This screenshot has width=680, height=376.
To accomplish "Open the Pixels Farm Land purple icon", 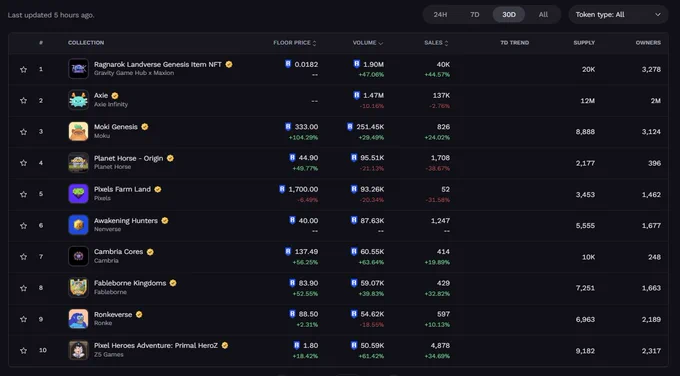I will point(78,194).
